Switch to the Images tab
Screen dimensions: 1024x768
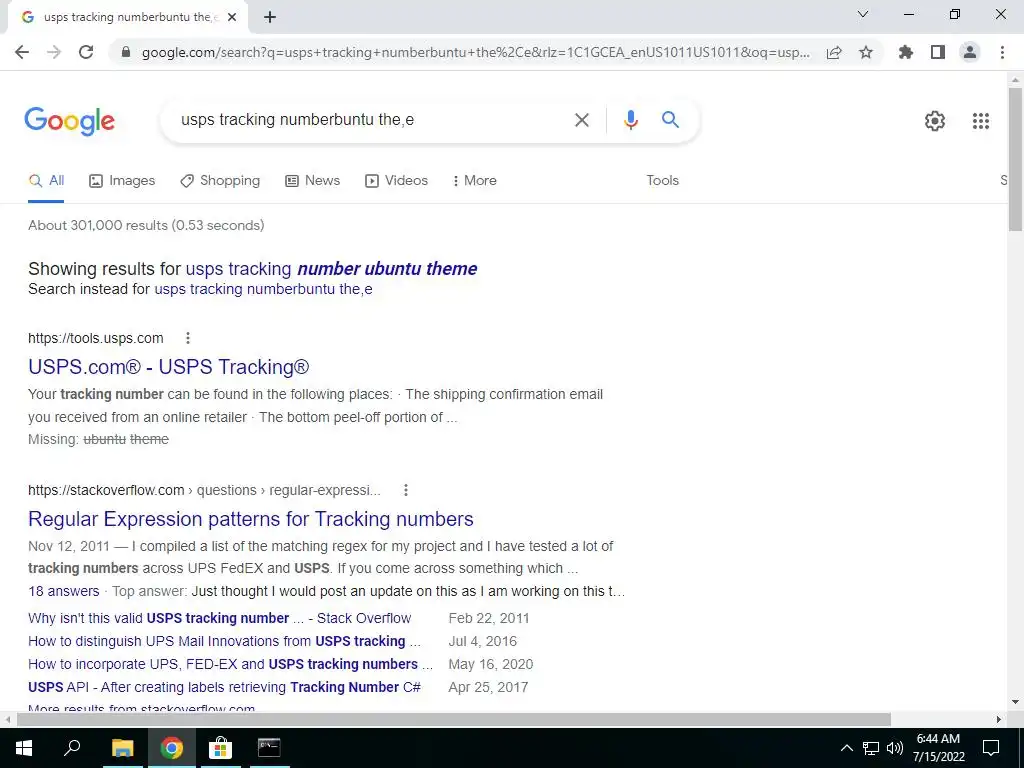tap(122, 180)
